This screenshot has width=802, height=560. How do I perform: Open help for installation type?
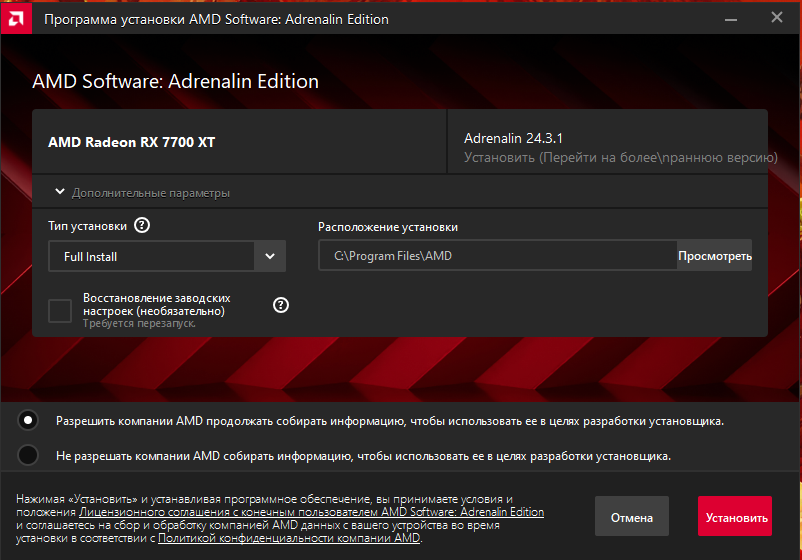pos(142,225)
